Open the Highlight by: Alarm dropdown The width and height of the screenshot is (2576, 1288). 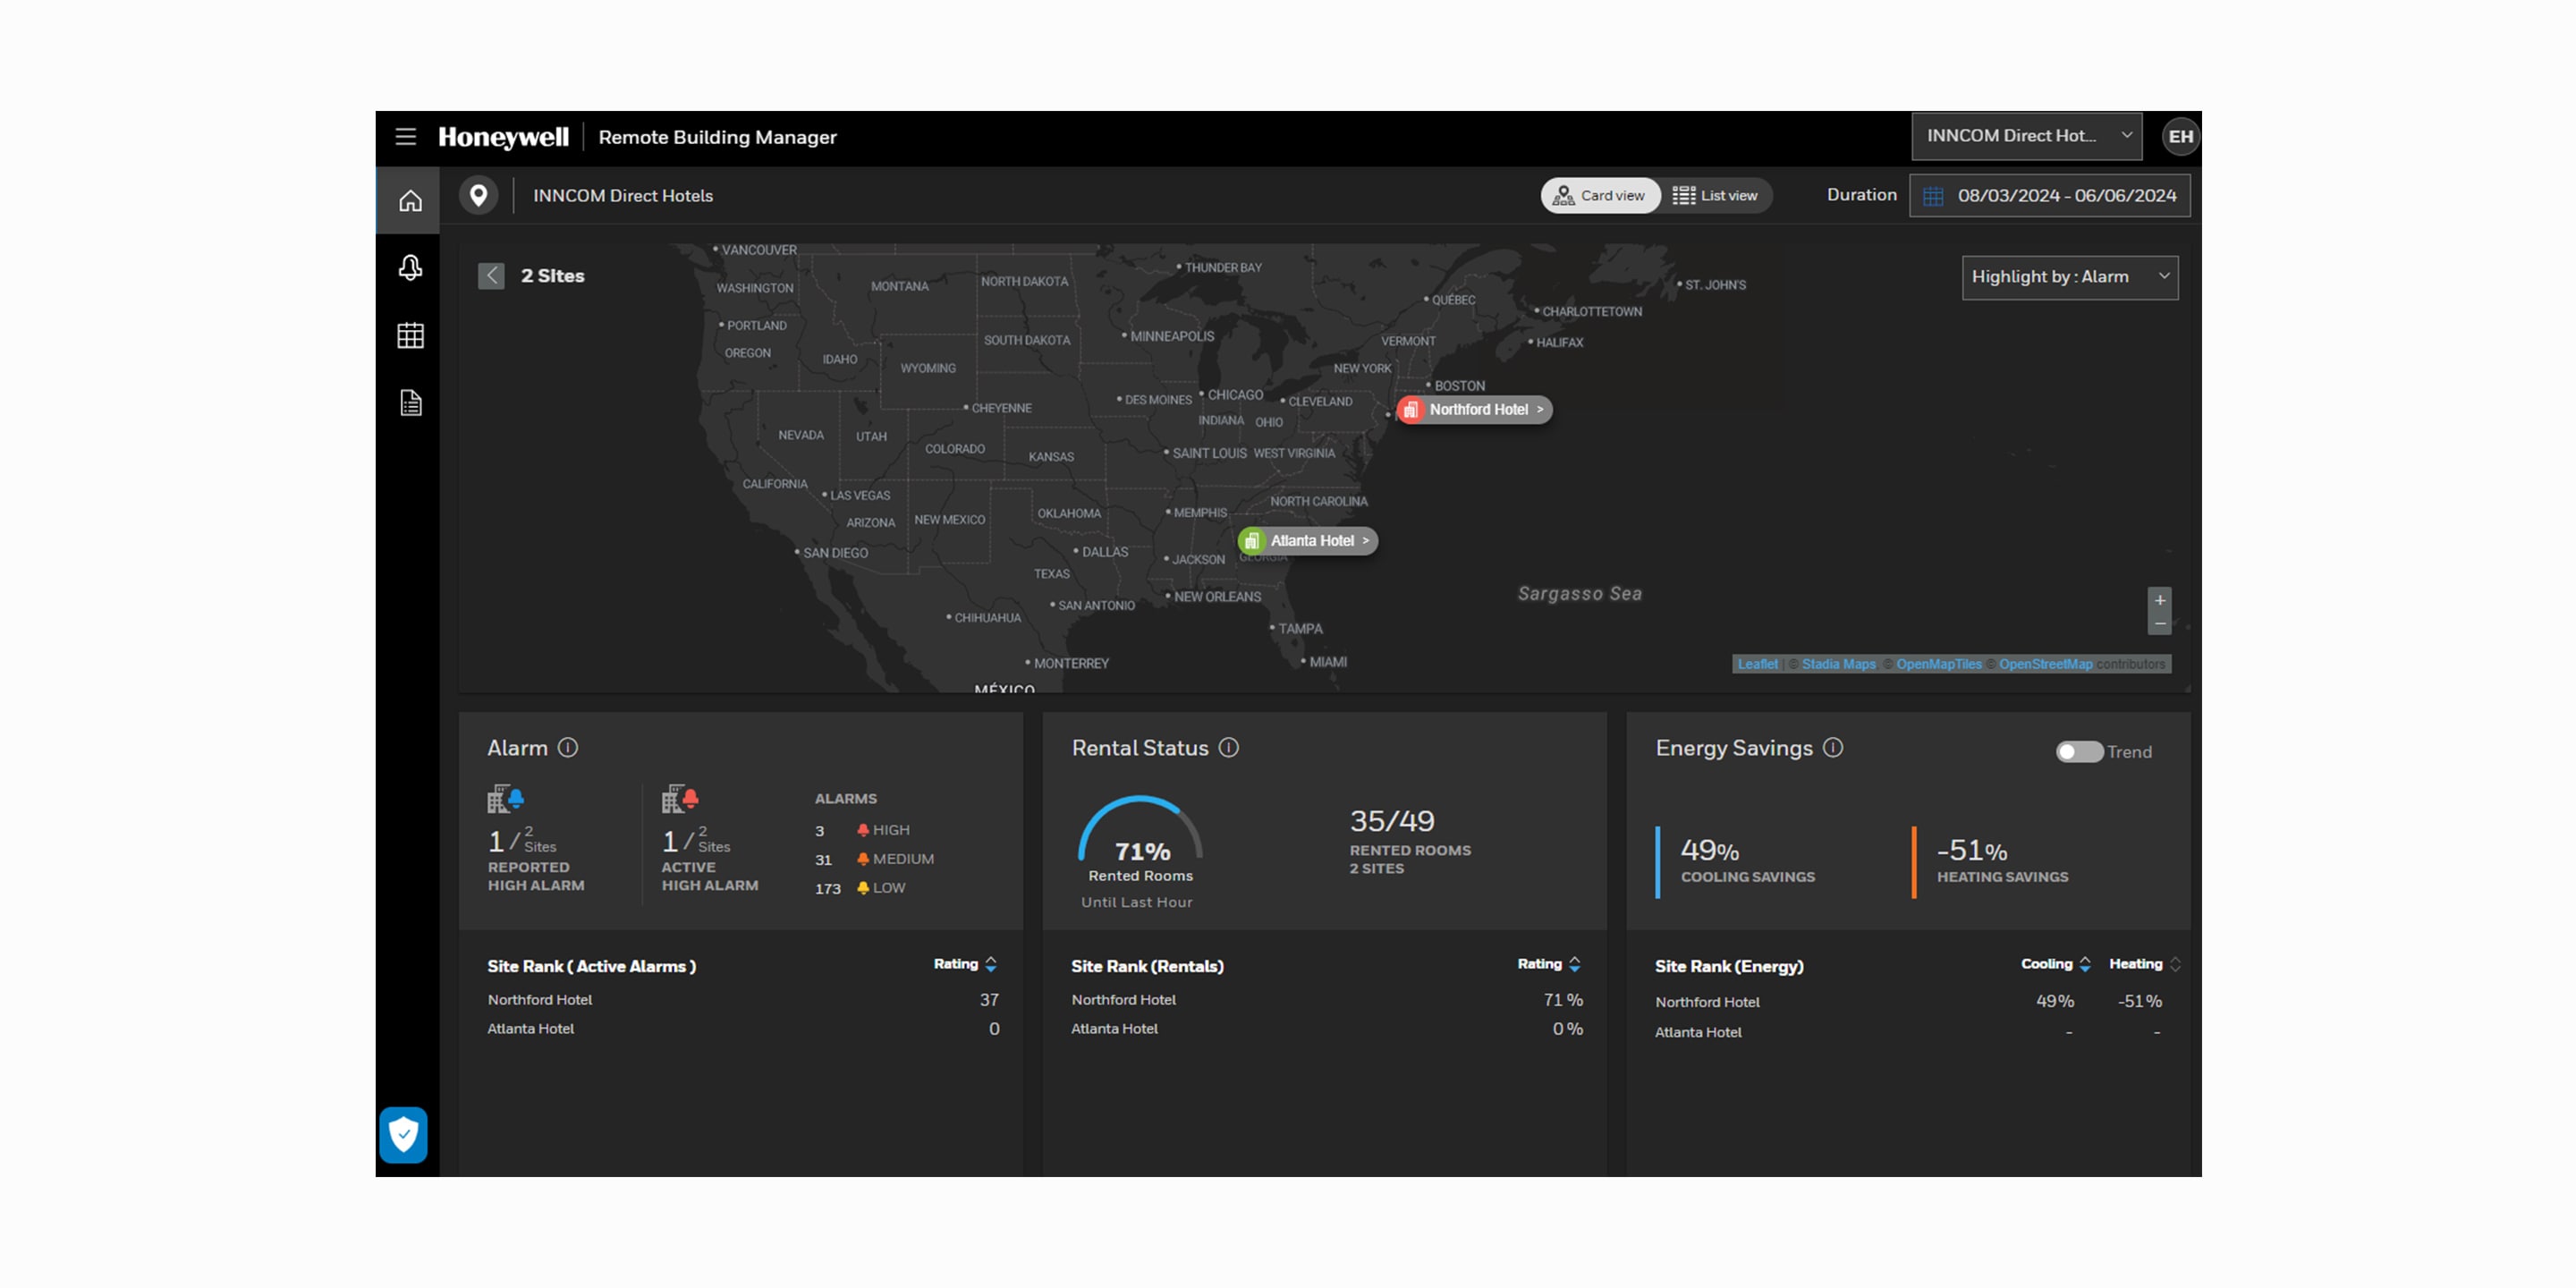[x=2070, y=277]
